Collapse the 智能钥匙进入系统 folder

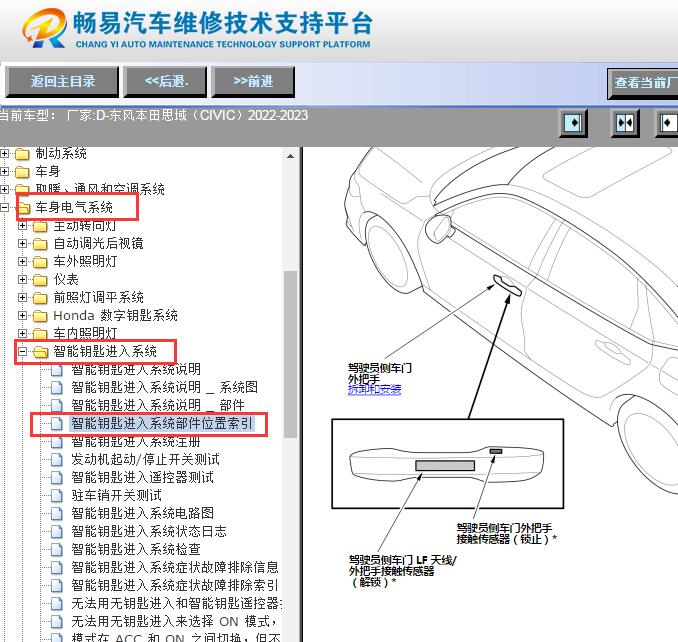click(x=22, y=351)
